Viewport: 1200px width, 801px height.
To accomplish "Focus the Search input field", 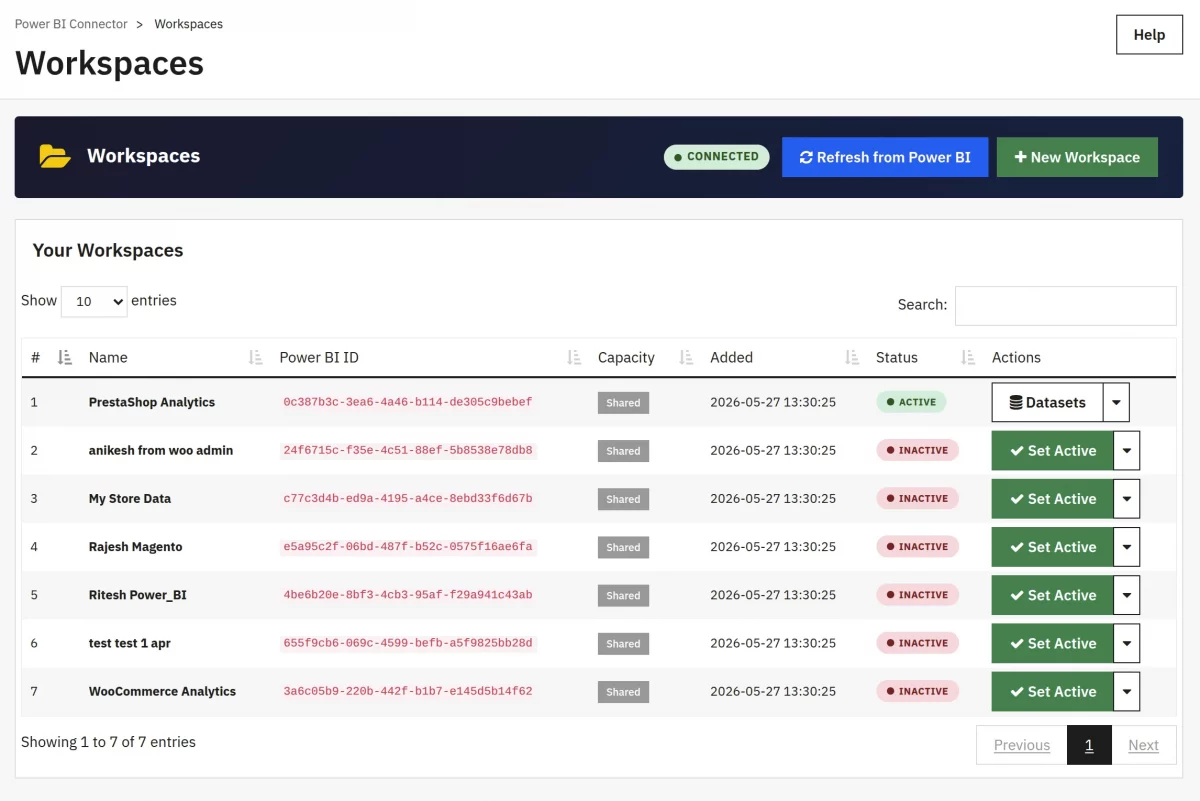I will (1065, 305).
